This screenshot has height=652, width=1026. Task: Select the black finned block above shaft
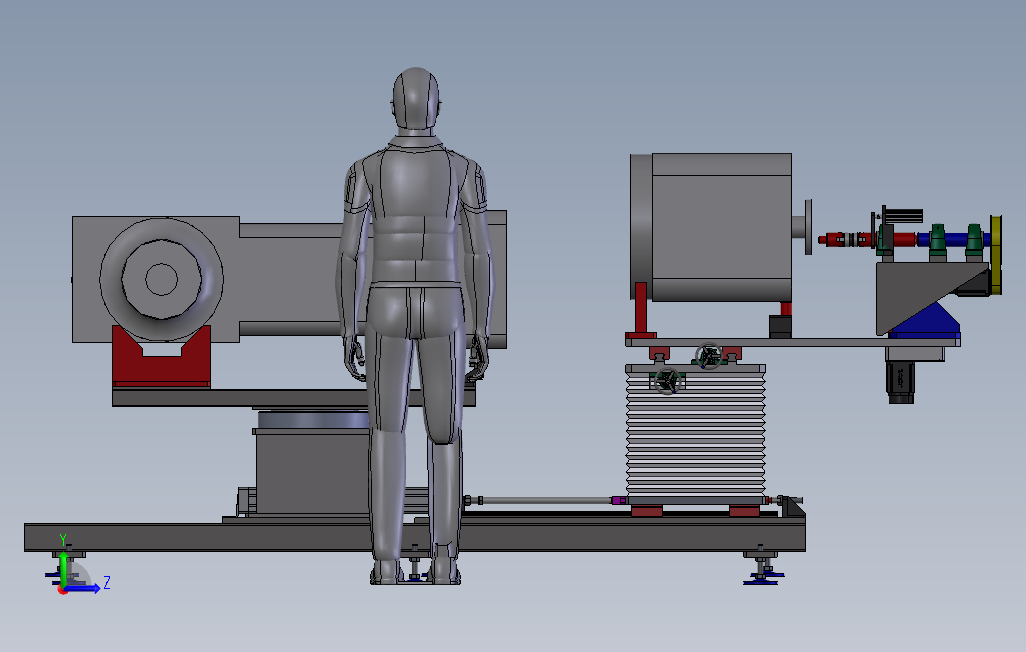tap(903, 215)
